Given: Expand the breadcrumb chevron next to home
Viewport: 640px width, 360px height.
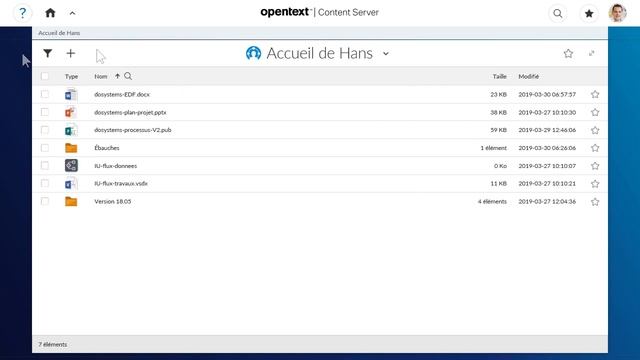Looking at the screenshot, I should (72, 13).
